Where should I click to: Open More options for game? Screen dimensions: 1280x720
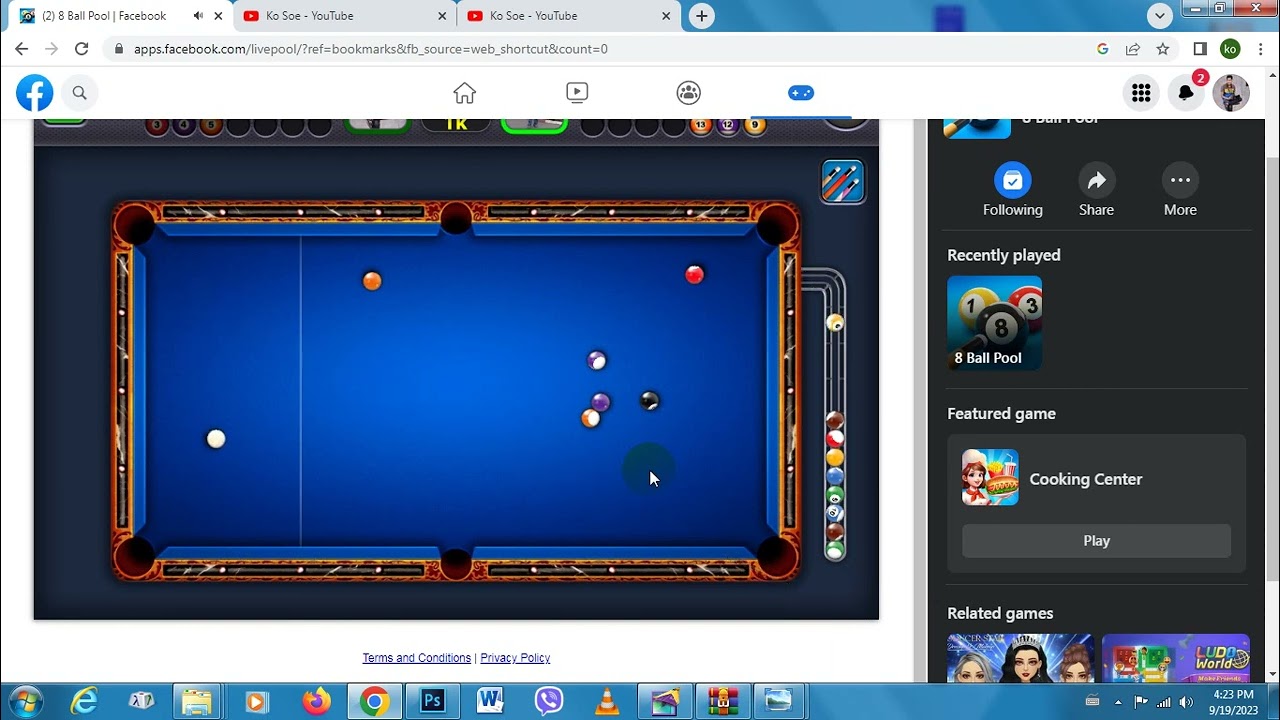click(1180, 190)
